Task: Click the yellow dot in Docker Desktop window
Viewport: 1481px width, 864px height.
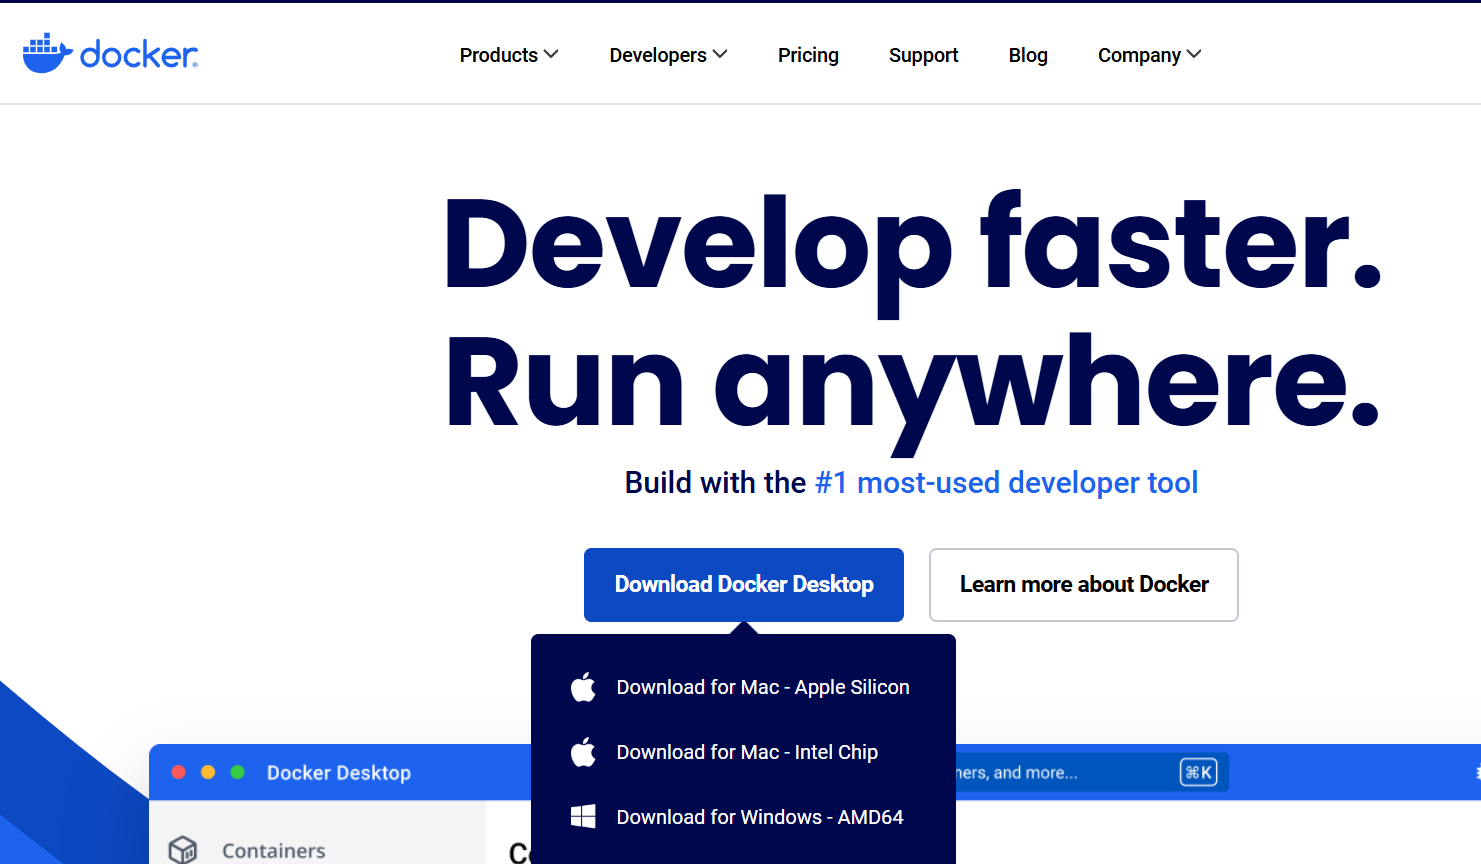Action: pos(208,772)
